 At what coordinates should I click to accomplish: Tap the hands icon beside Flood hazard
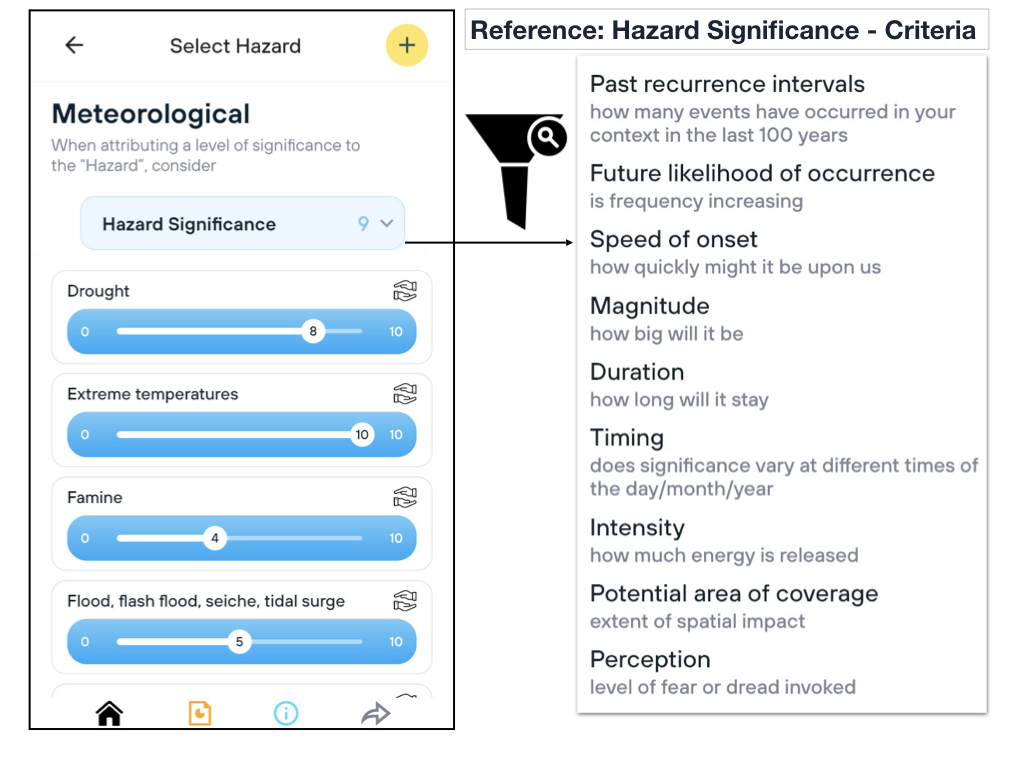pyautogui.click(x=404, y=601)
